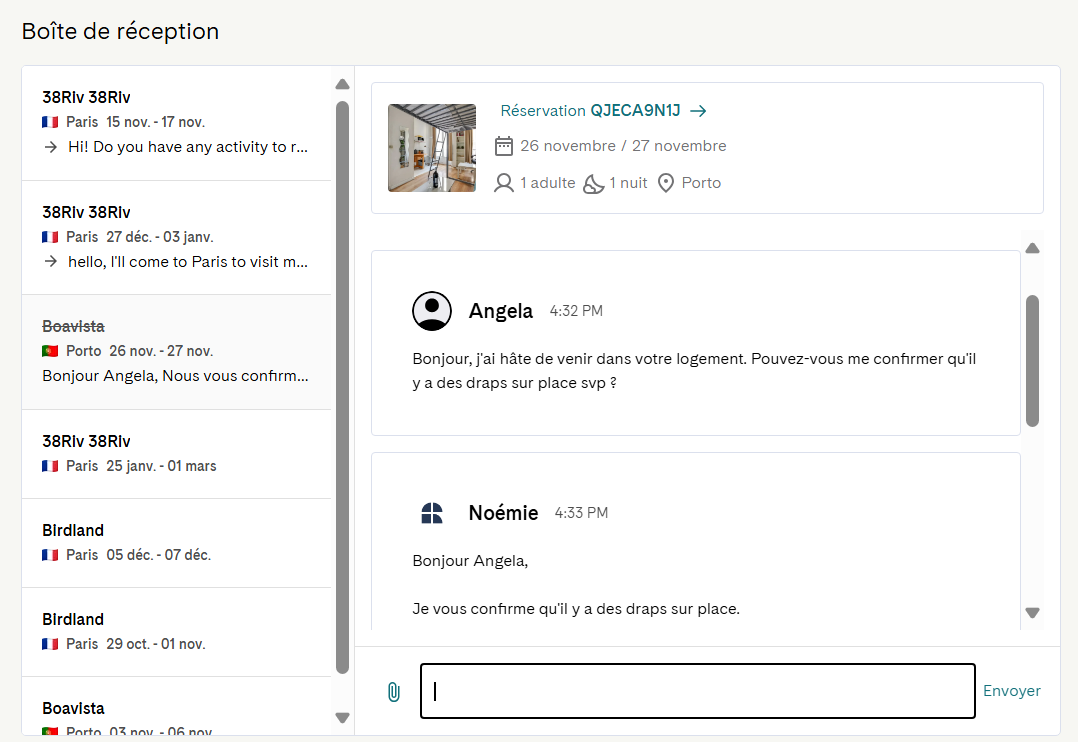This screenshot has height=742, width=1078.
Task: Open the Réservation QJECA9N1J link
Action: [x=590, y=111]
